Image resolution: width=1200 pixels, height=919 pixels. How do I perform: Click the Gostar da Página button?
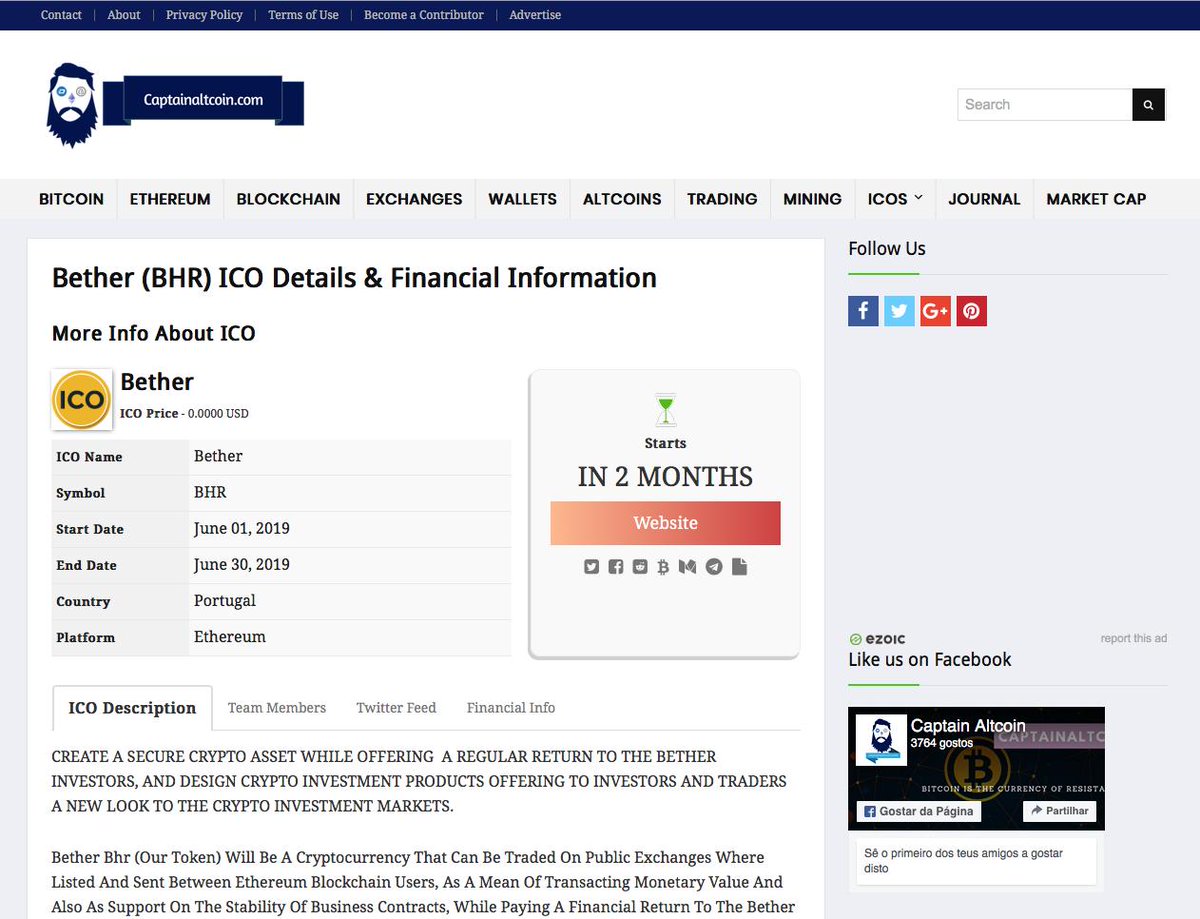point(918,811)
